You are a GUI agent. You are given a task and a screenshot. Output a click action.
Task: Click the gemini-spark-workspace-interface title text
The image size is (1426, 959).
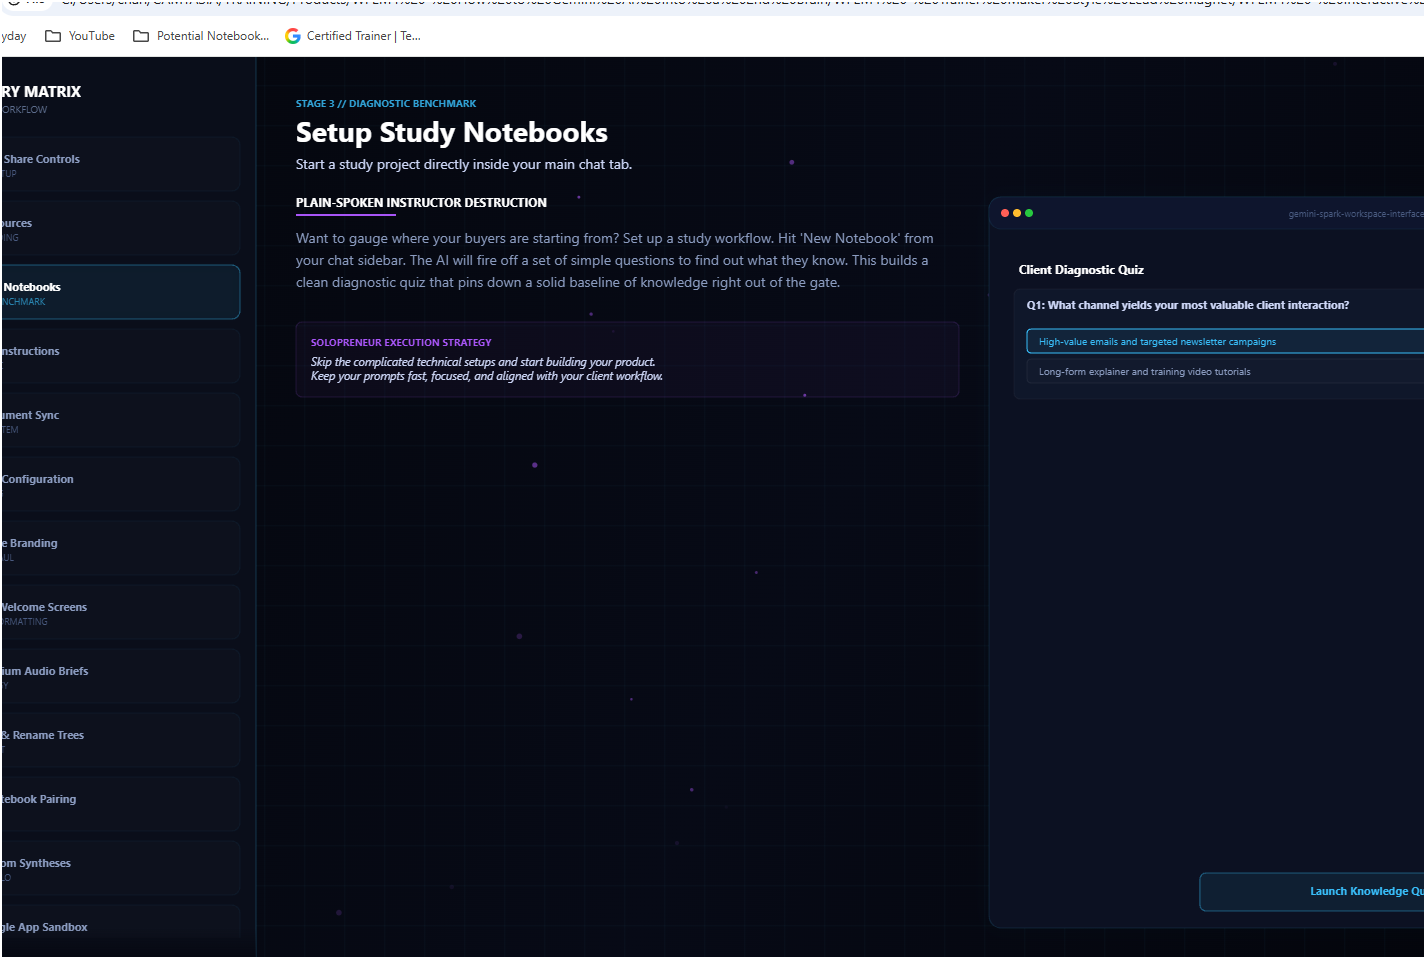(x=1356, y=214)
